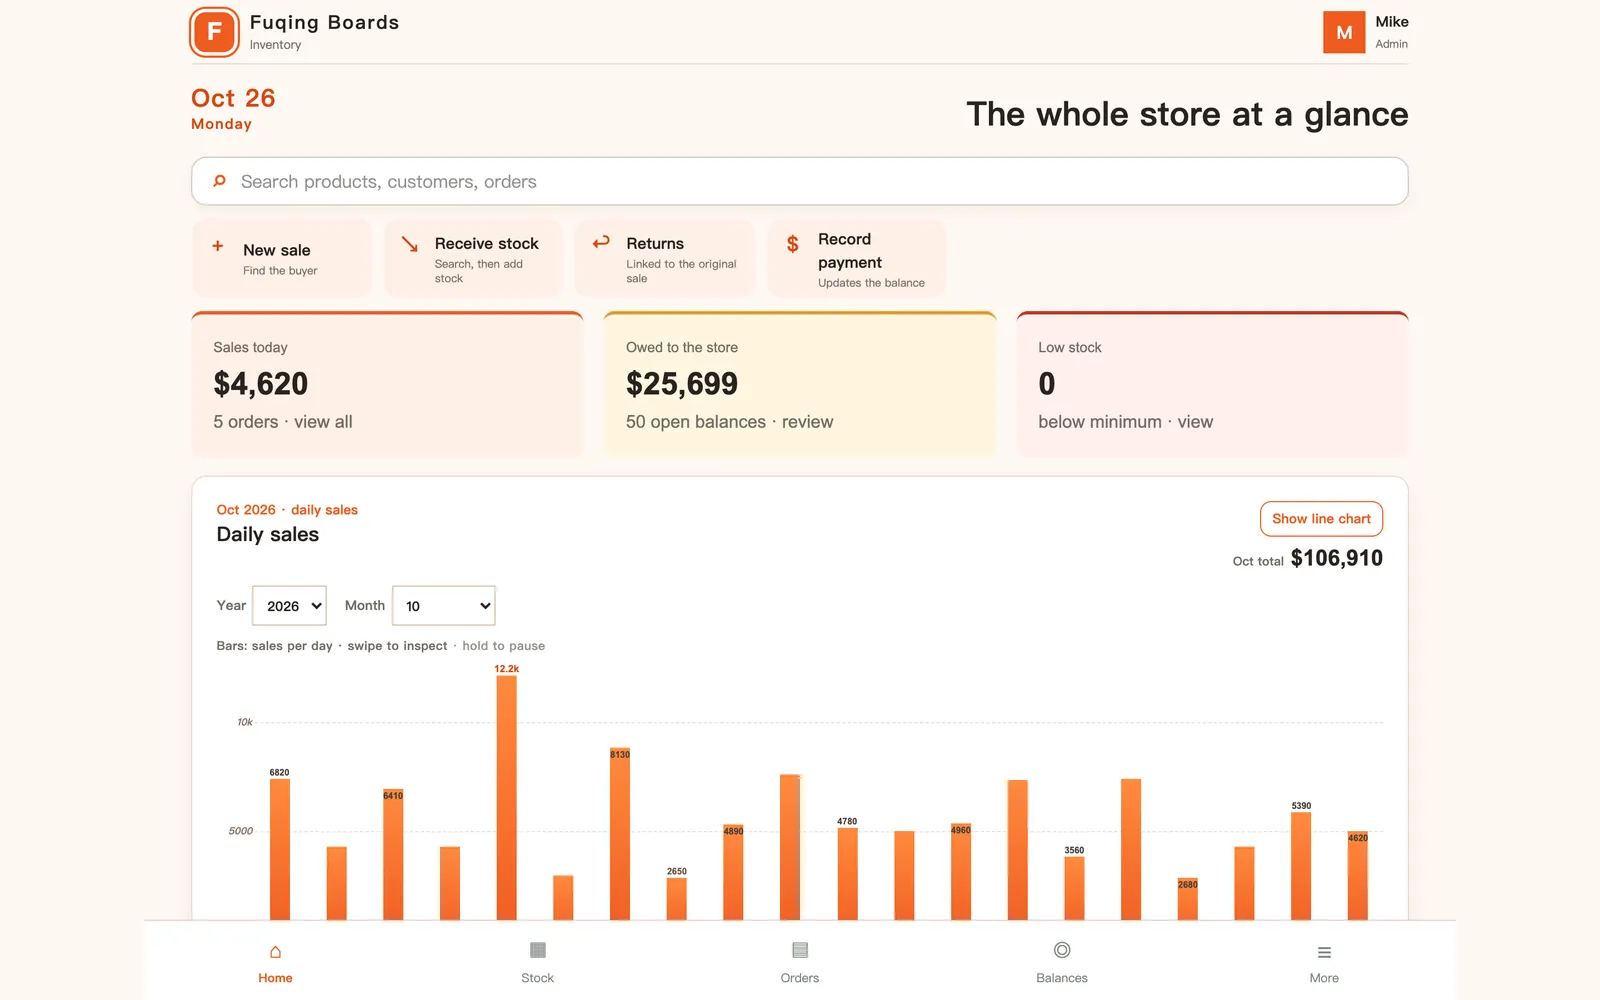This screenshot has height=1000, width=1600.
Task: Click the plus icon for New sale
Action: (217, 246)
